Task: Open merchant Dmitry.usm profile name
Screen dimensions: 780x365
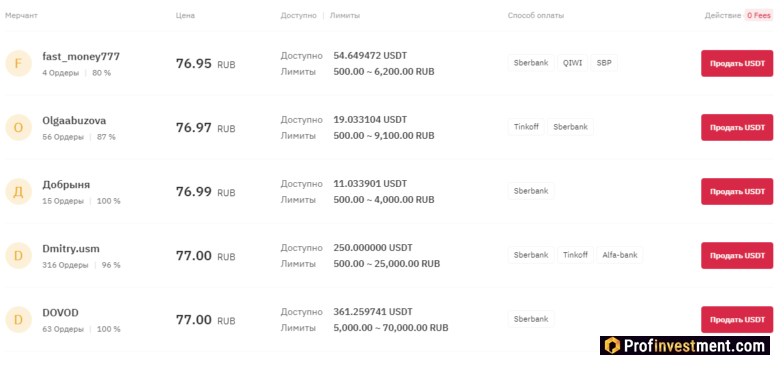Action: click(71, 249)
